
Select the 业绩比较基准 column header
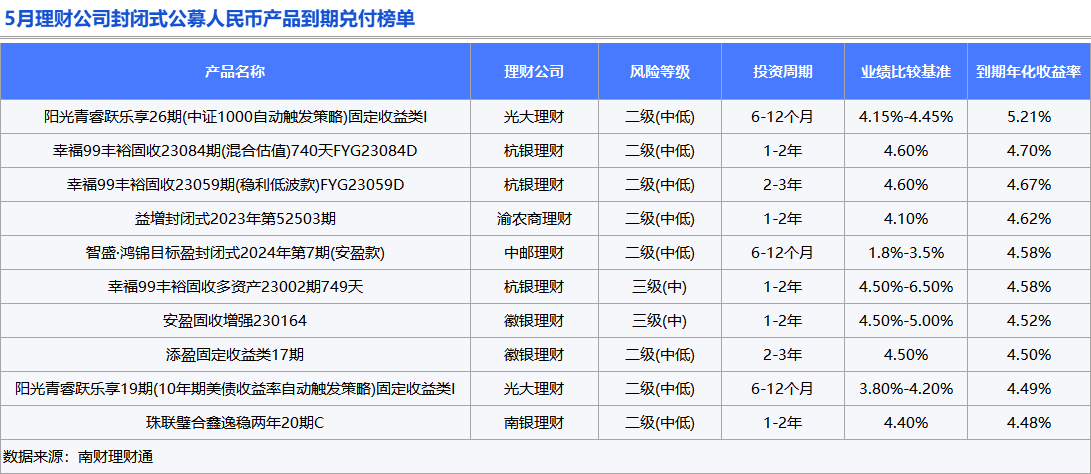906,72
